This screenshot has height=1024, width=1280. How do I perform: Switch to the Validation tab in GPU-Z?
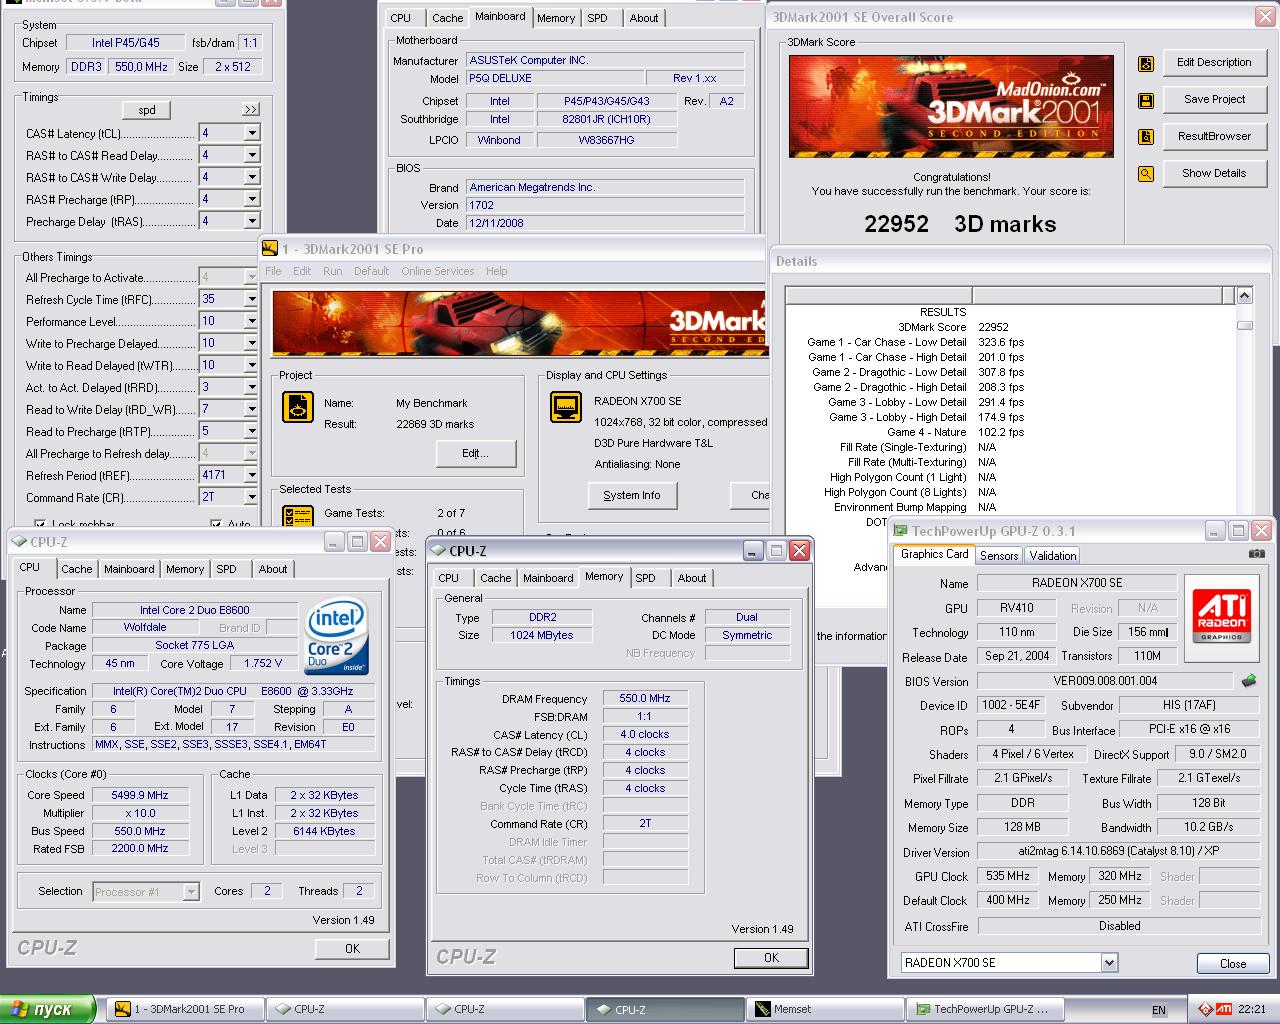click(1053, 556)
